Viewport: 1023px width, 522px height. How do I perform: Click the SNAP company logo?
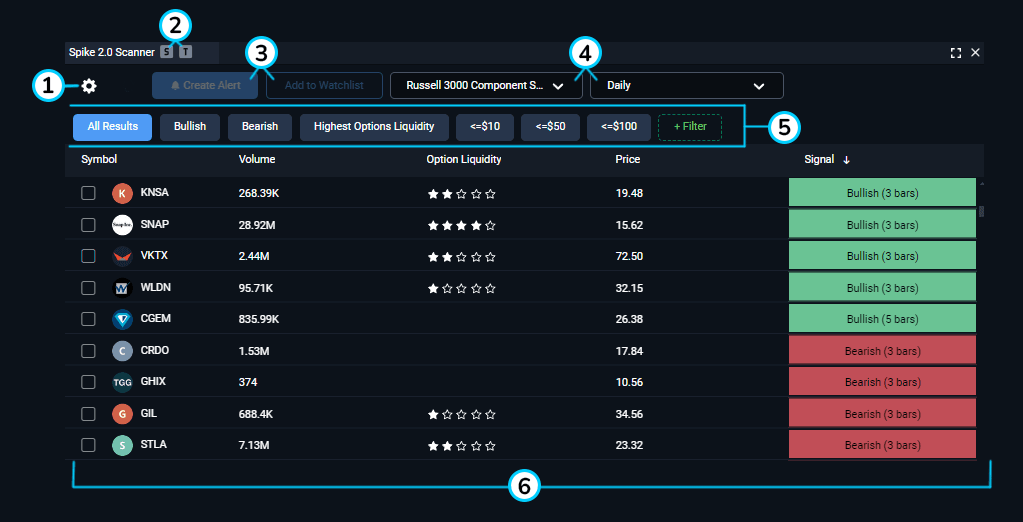[122, 224]
